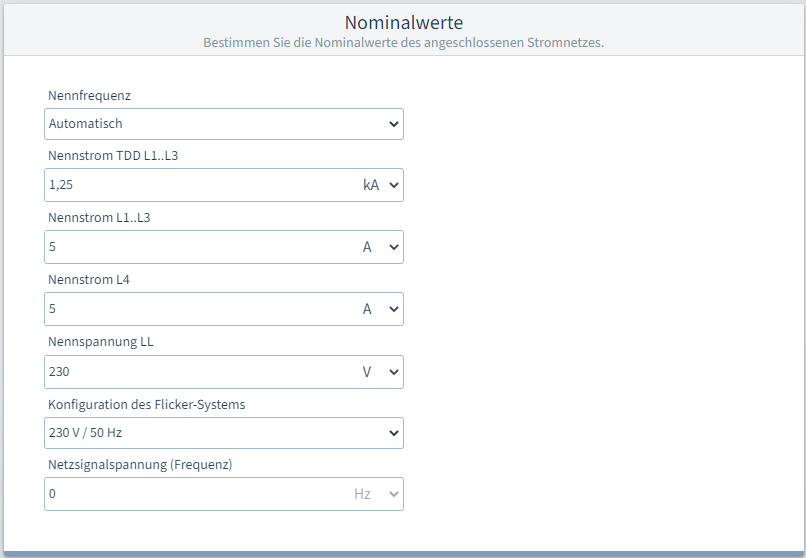Open the kA unit selector for Nennstrom TDD
This screenshot has width=806, height=558.
click(x=380, y=185)
